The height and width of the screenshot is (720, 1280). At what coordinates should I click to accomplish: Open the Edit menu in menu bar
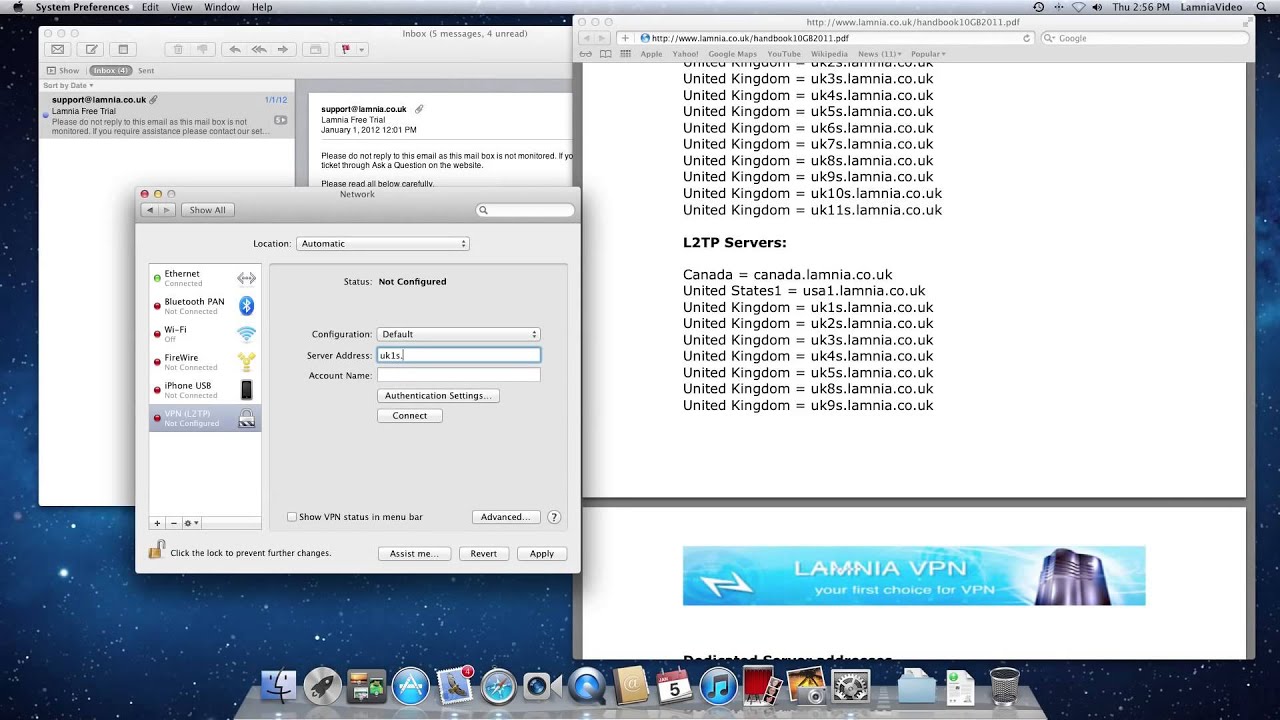pos(150,7)
